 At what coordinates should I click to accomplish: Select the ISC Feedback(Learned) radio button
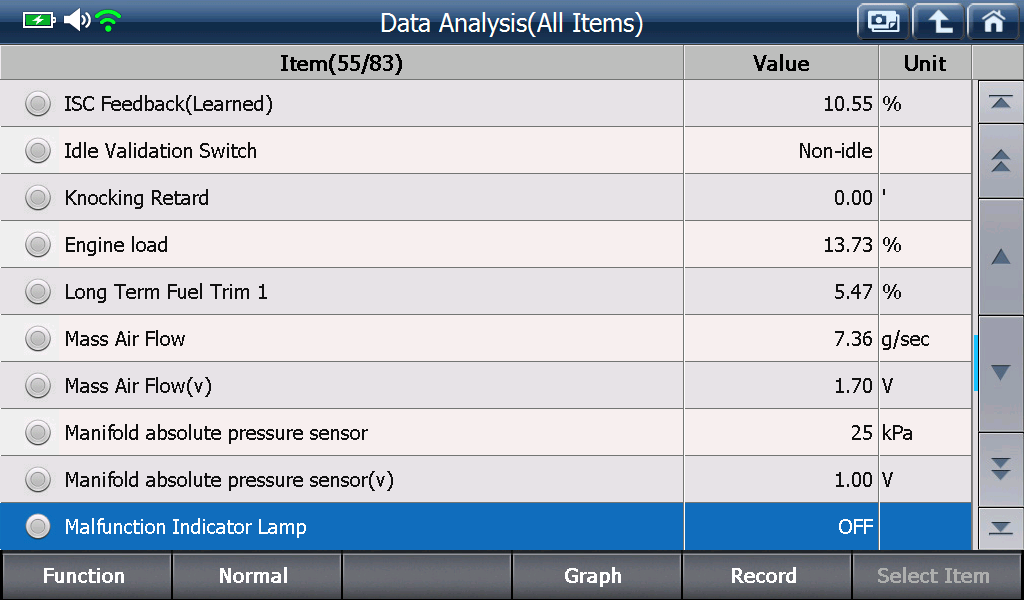pyautogui.click(x=38, y=103)
